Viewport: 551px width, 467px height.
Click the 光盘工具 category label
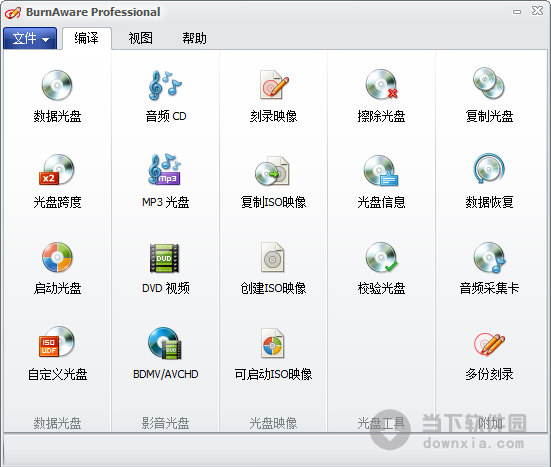[x=381, y=423]
